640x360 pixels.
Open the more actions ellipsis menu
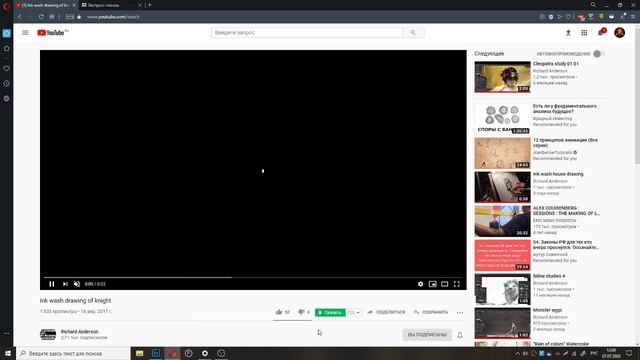tap(460, 313)
